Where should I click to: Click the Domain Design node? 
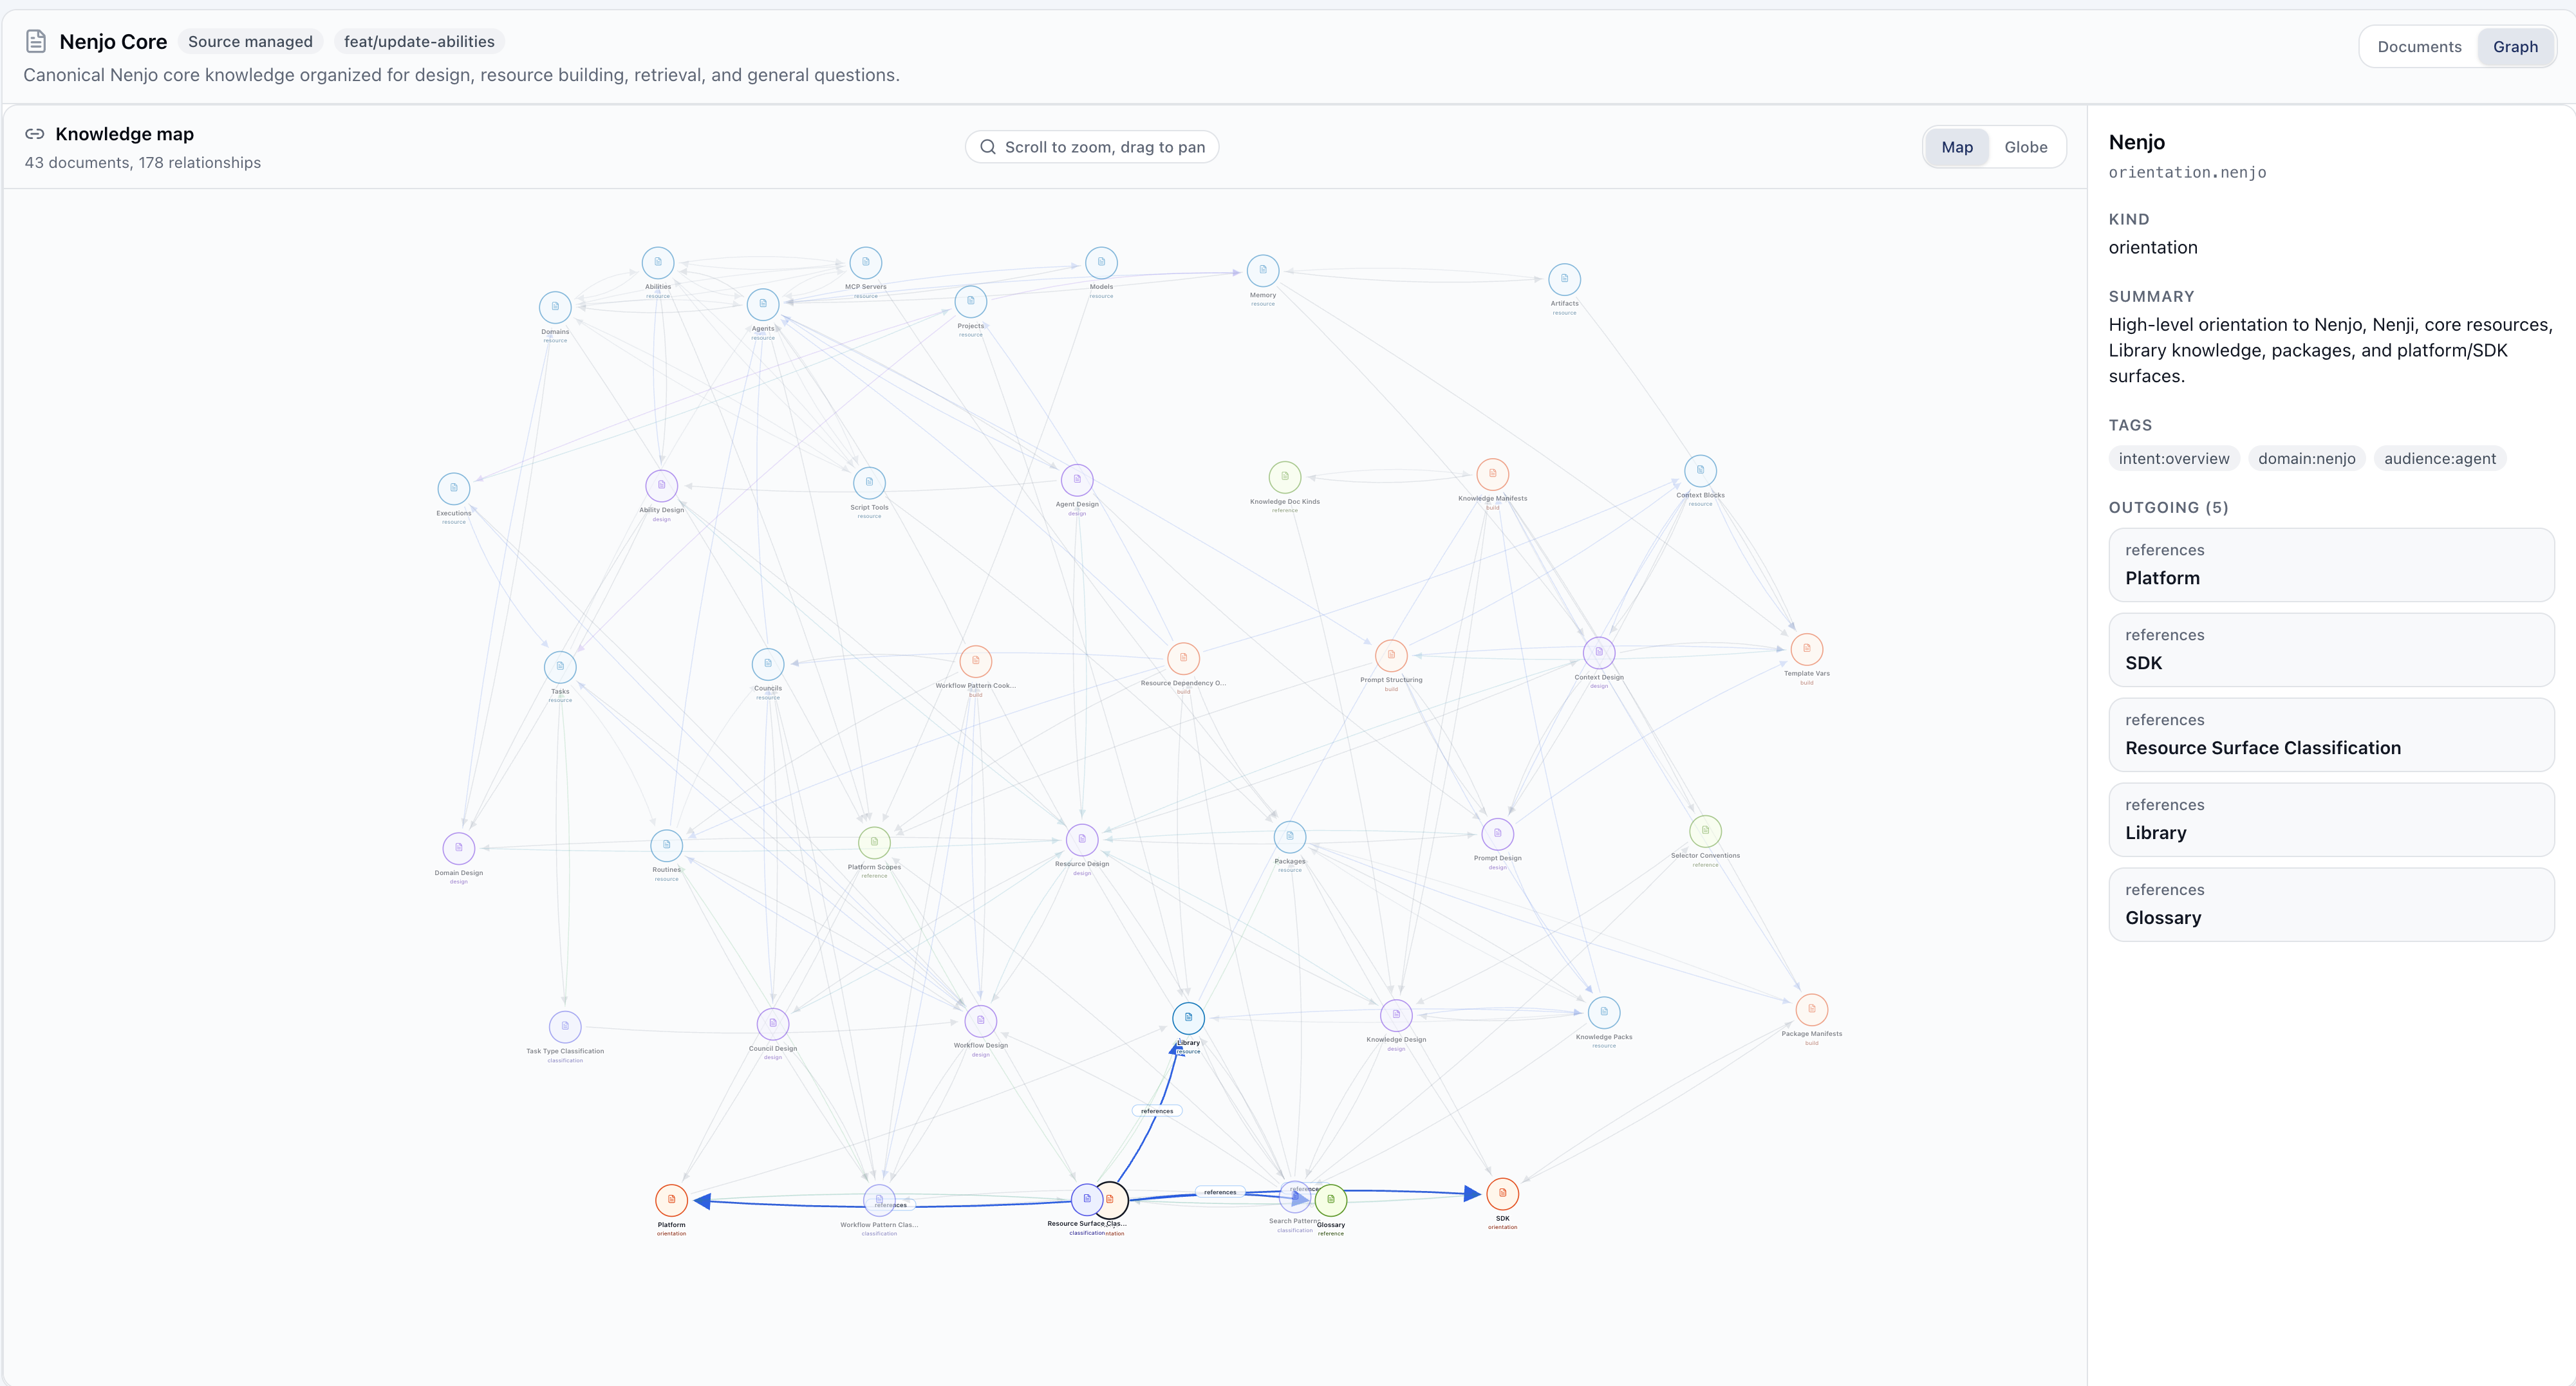point(459,848)
